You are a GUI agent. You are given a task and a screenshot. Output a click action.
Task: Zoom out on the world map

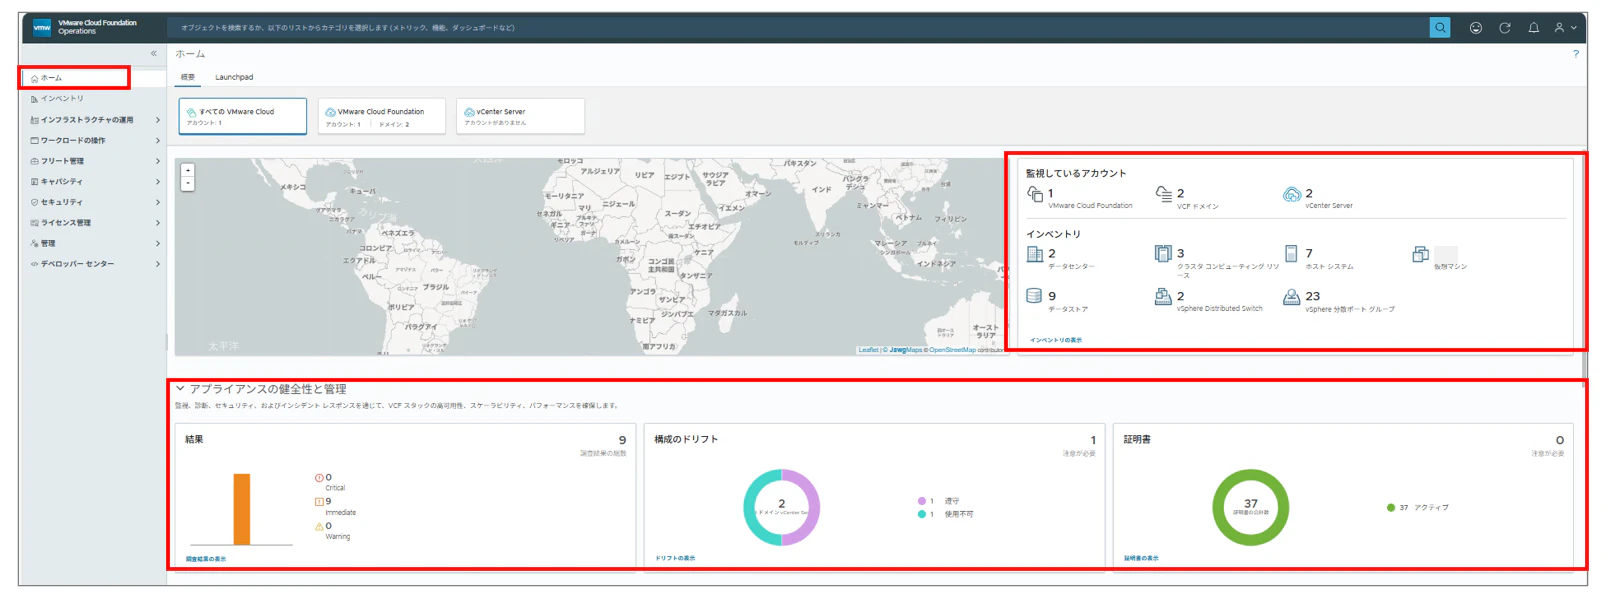[x=187, y=184]
